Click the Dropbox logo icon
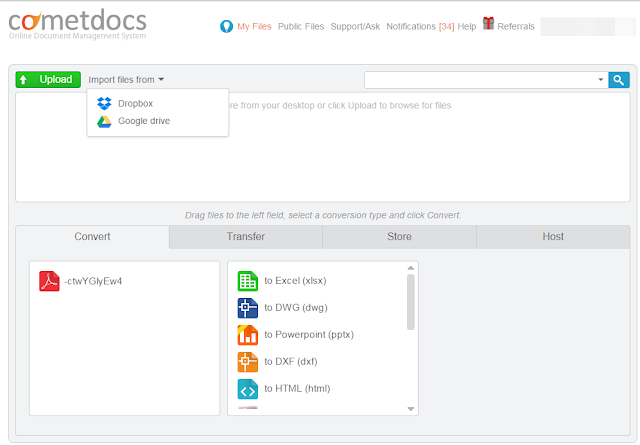 [104, 104]
